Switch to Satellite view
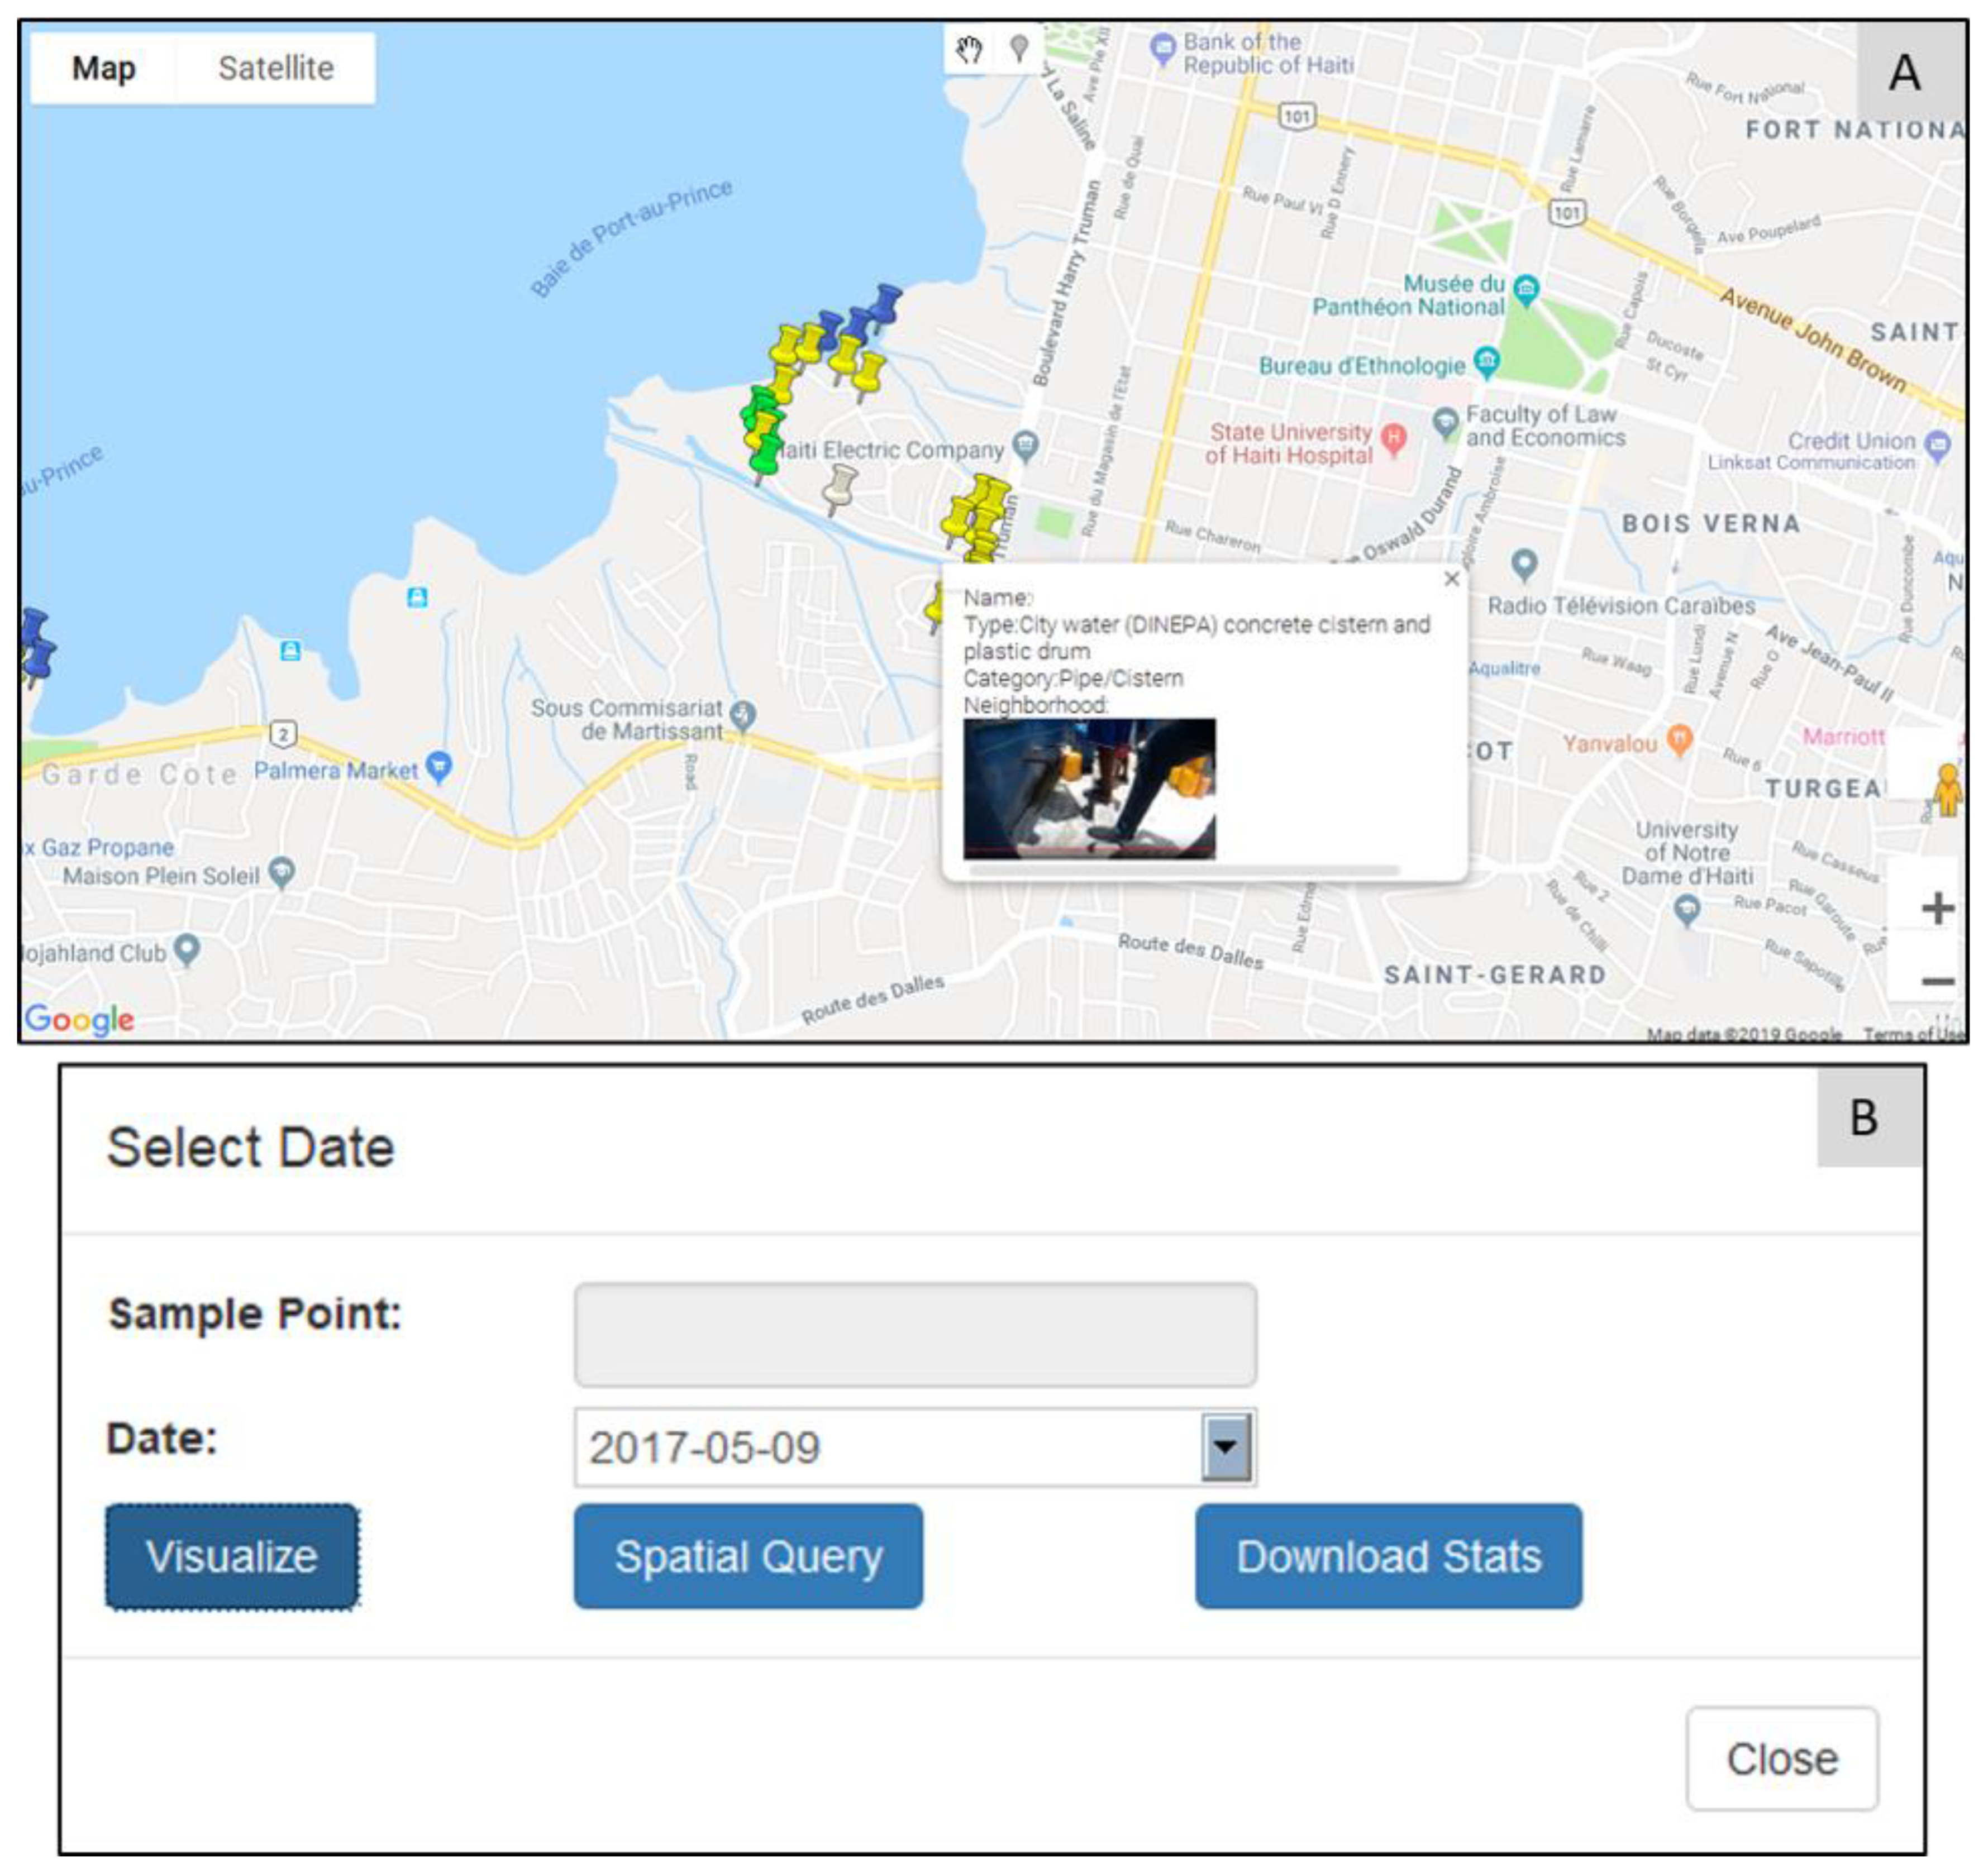This screenshot has height=1873, width=1988. (276, 68)
